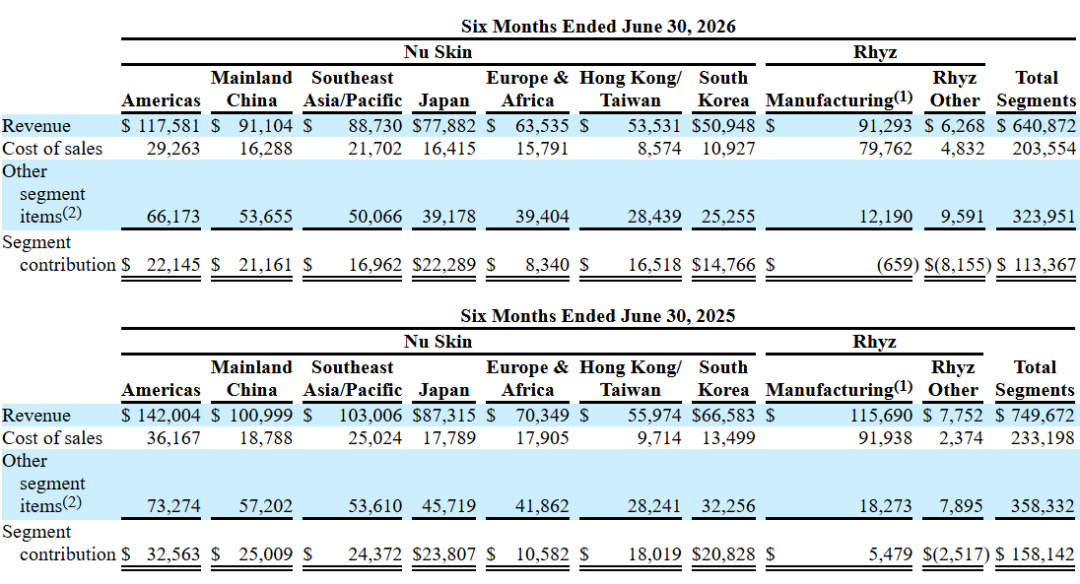Screen dimensions: 1080x584
Task: Click the 2026 Mainland China revenue 91,104
Action: click(x=265, y=126)
